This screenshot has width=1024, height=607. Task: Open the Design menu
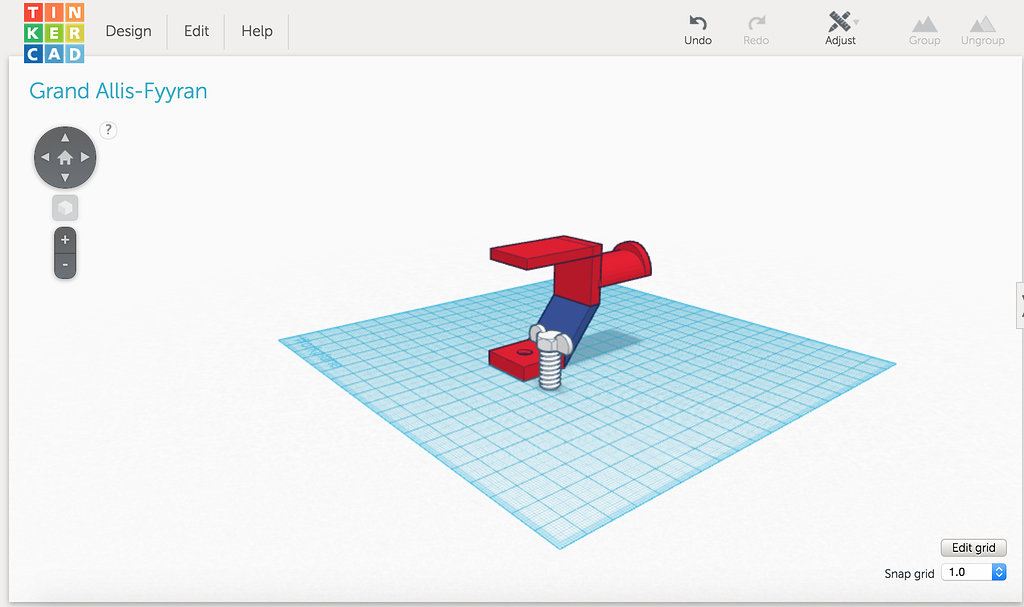[128, 31]
